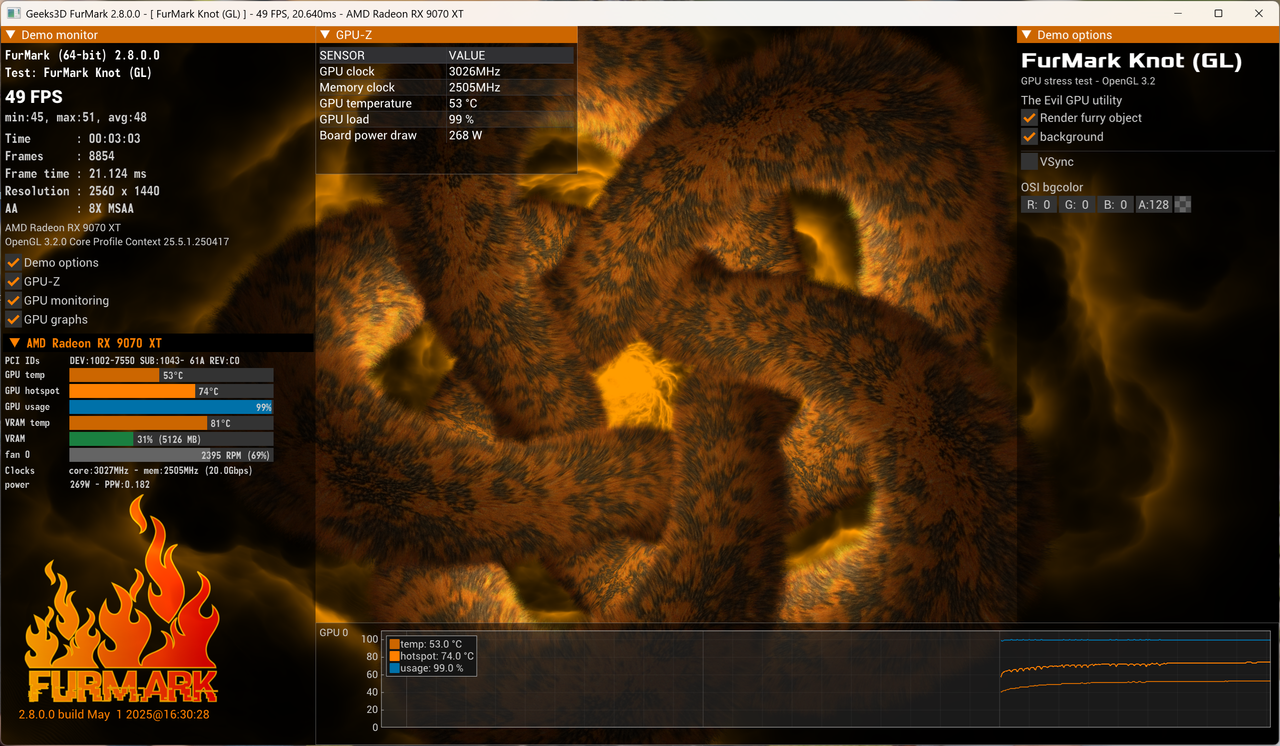Click the usage: 99.0 % legend entry
This screenshot has height=746, width=1280.
[426, 668]
